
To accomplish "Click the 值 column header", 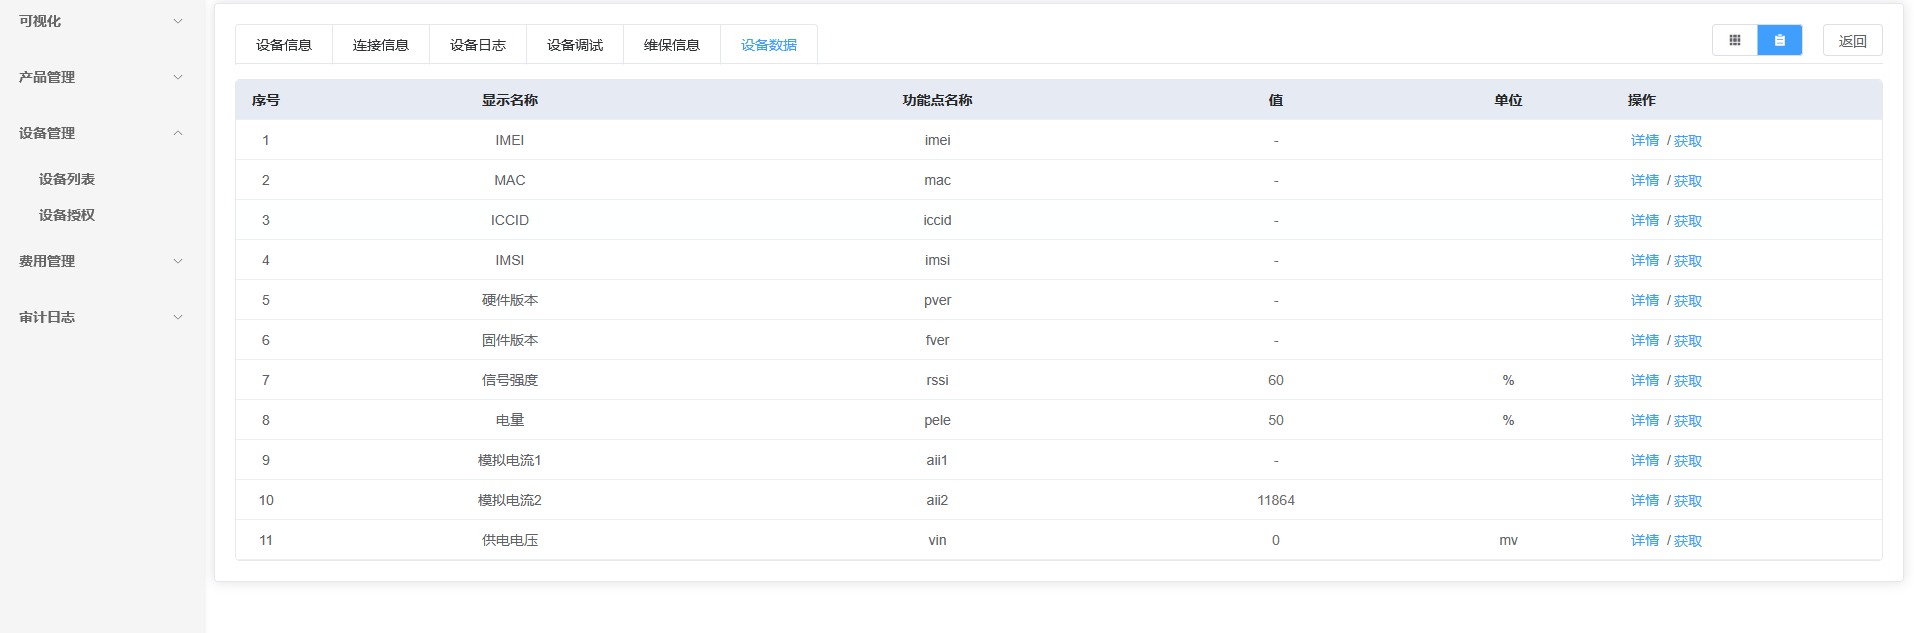I will (1276, 100).
